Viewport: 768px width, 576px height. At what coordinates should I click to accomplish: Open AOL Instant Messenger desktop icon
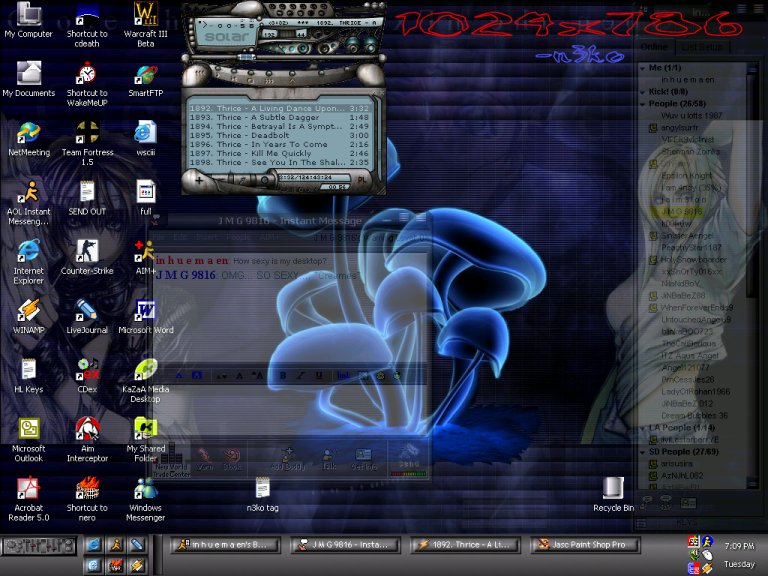[29, 203]
